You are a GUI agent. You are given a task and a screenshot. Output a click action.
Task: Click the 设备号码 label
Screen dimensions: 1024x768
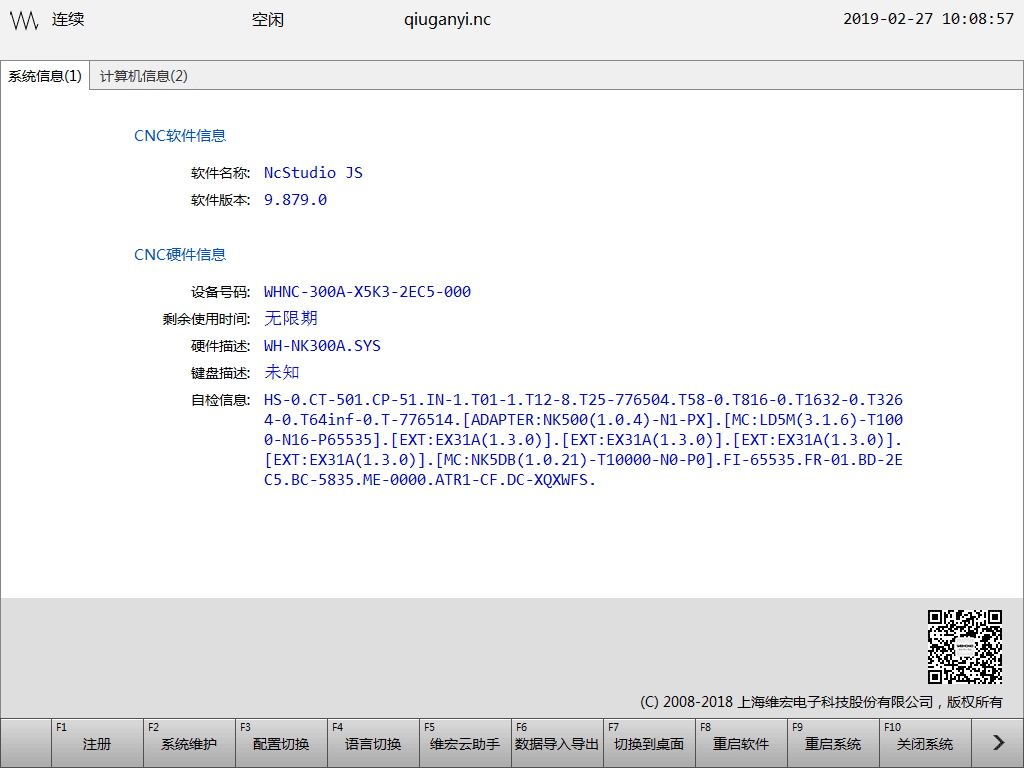click(x=220, y=292)
